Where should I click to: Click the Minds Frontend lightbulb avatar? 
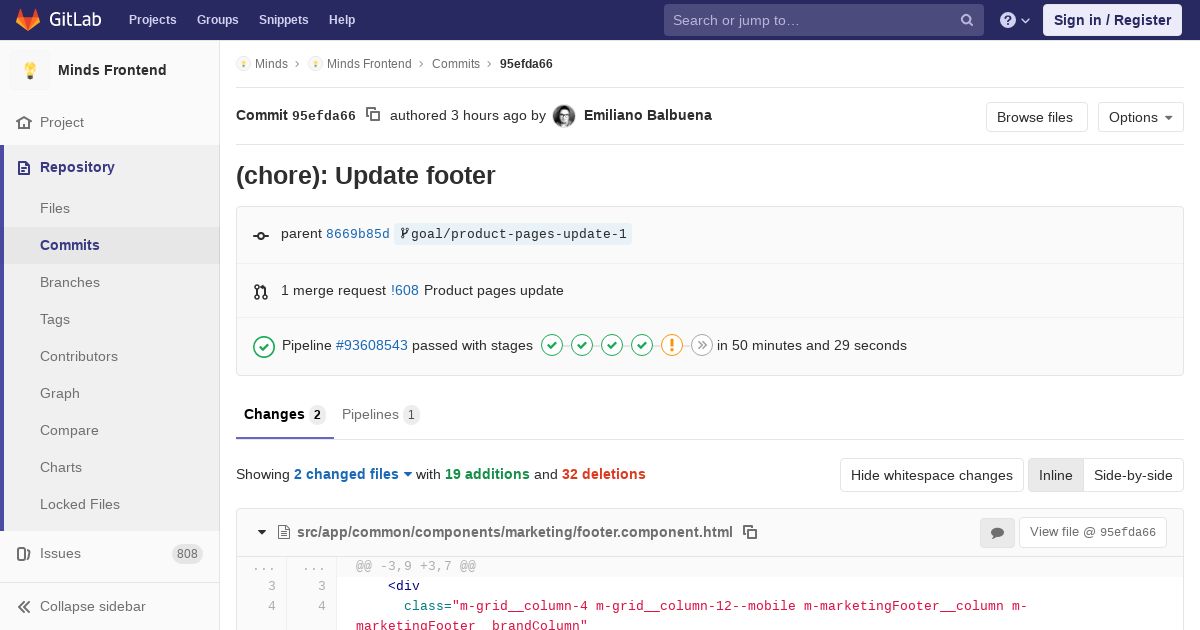coord(30,70)
